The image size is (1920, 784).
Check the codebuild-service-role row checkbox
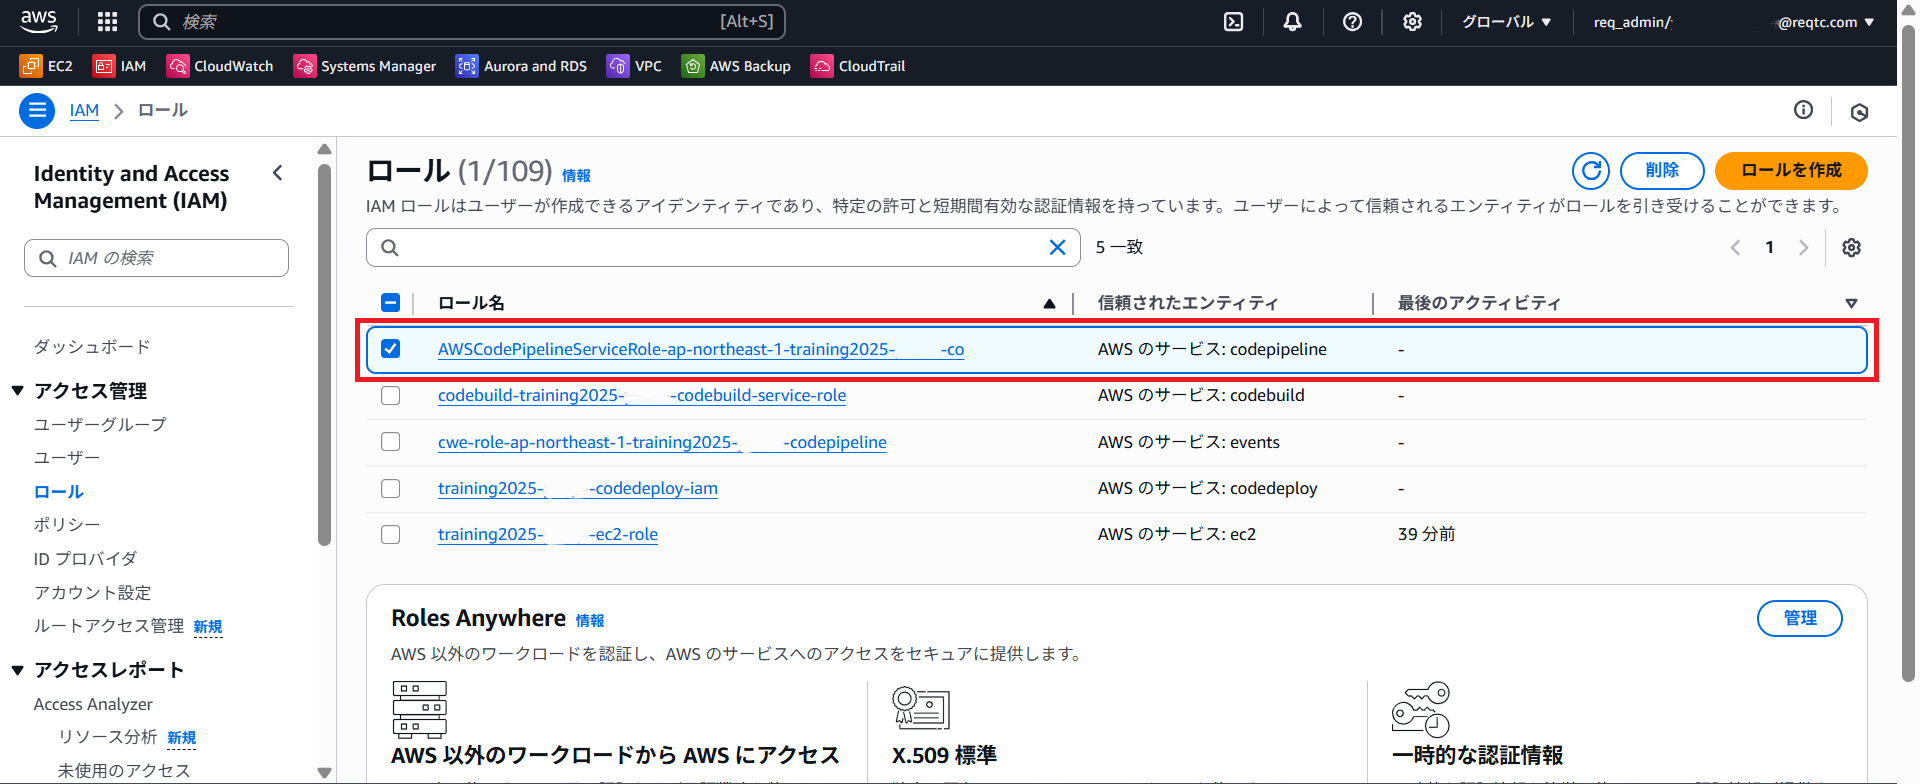pos(391,395)
